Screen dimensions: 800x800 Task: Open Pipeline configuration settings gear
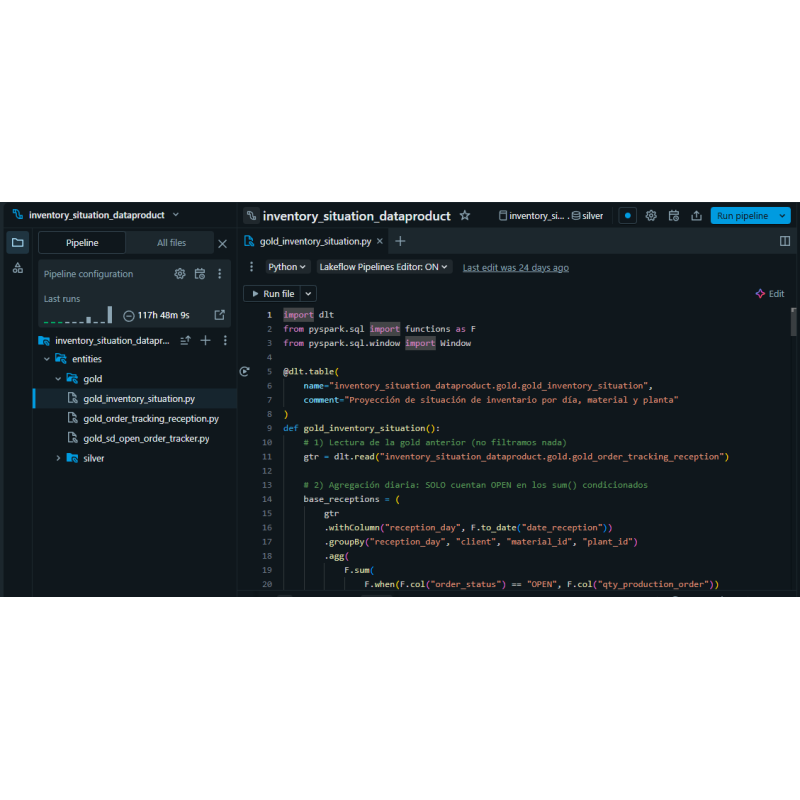click(180, 273)
